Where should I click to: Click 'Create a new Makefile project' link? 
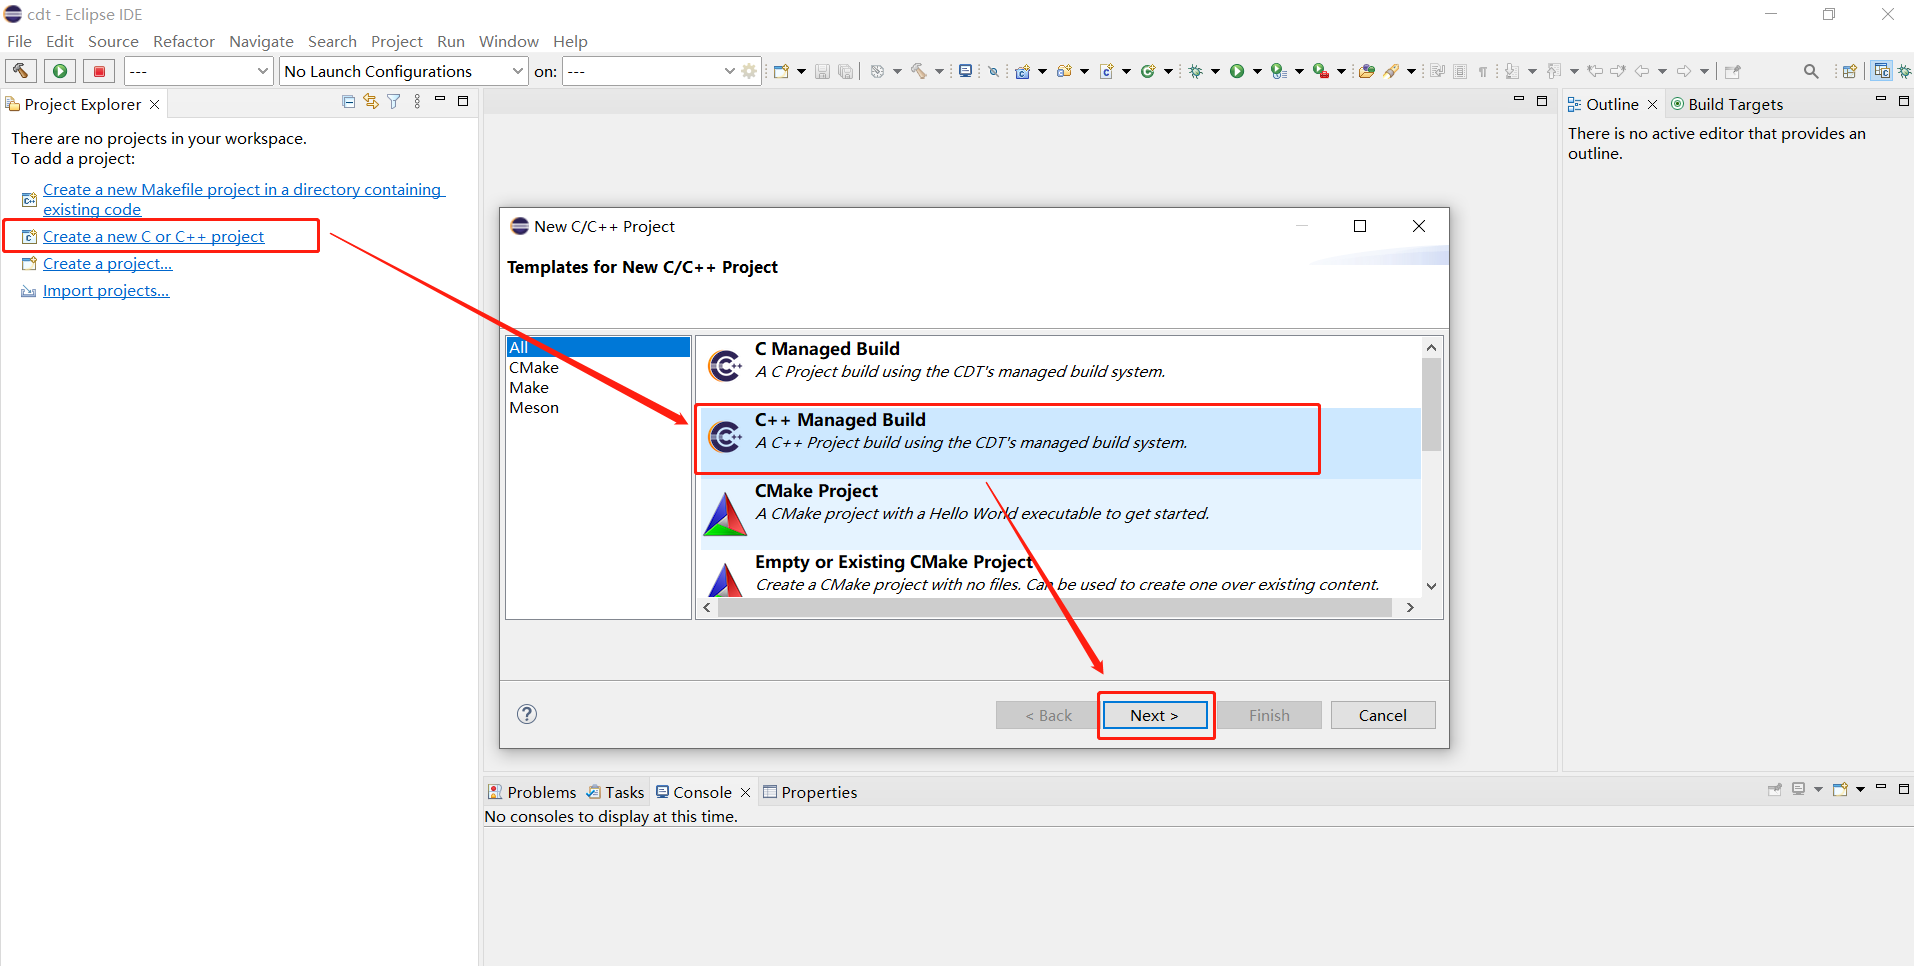(243, 199)
